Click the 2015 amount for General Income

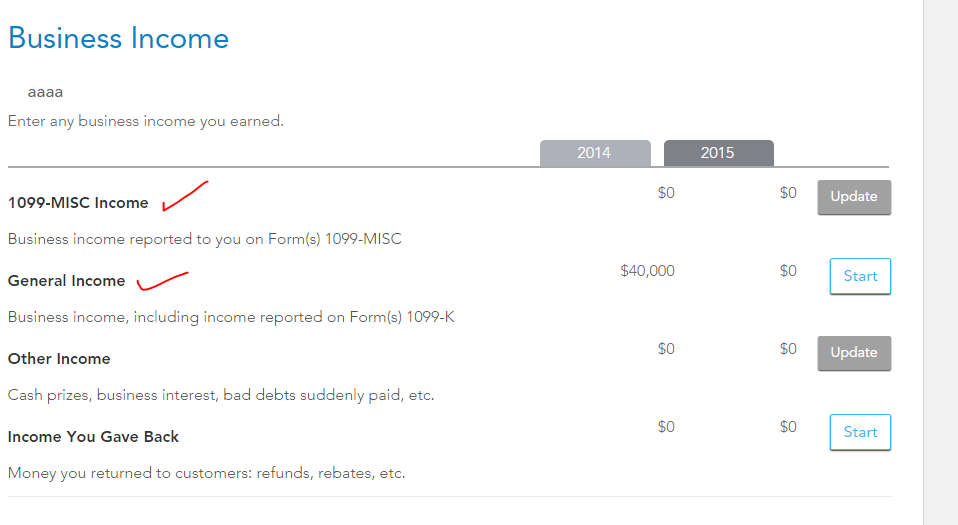pos(788,271)
